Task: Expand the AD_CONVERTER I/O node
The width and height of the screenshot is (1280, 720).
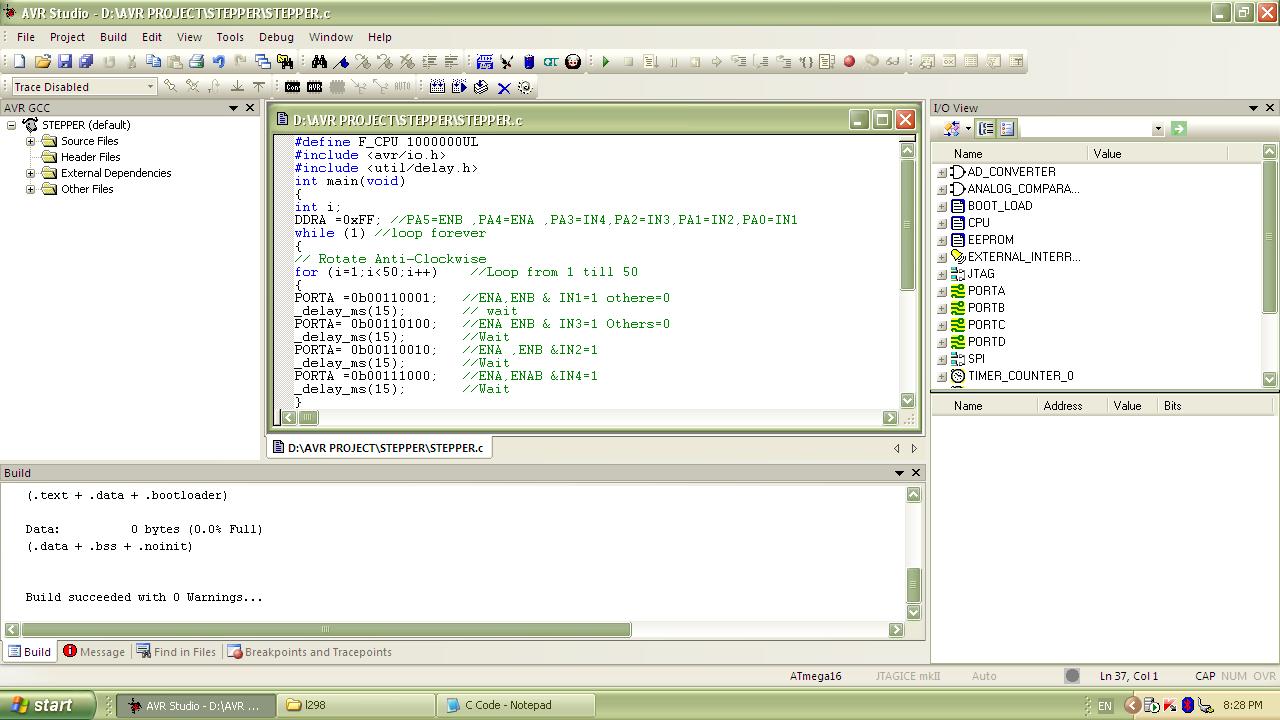Action: click(x=941, y=172)
